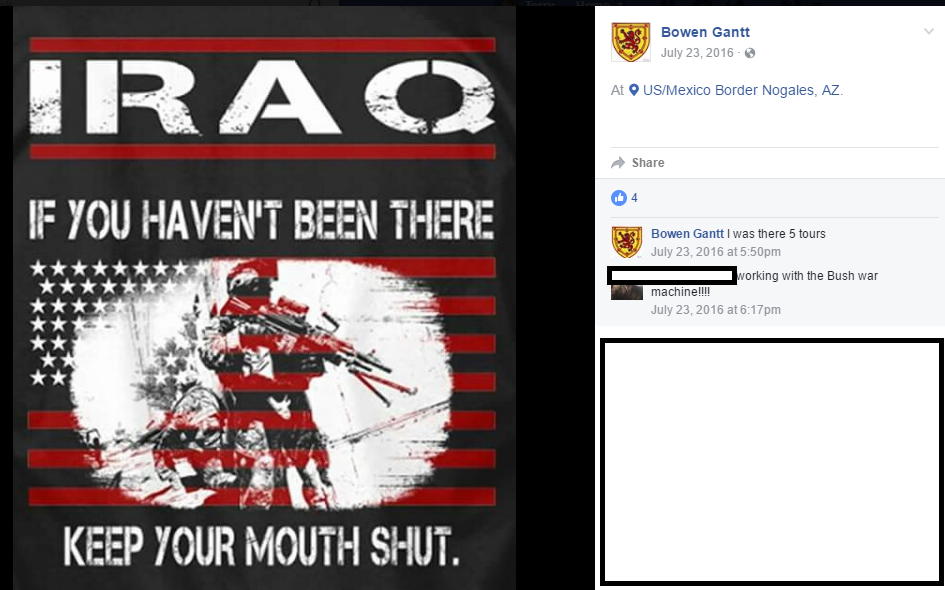Open US/Mexico Border Nogales, AZ location link
This screenshot has width=945, height=590.
pyautogui.click(x=741, y=90)
